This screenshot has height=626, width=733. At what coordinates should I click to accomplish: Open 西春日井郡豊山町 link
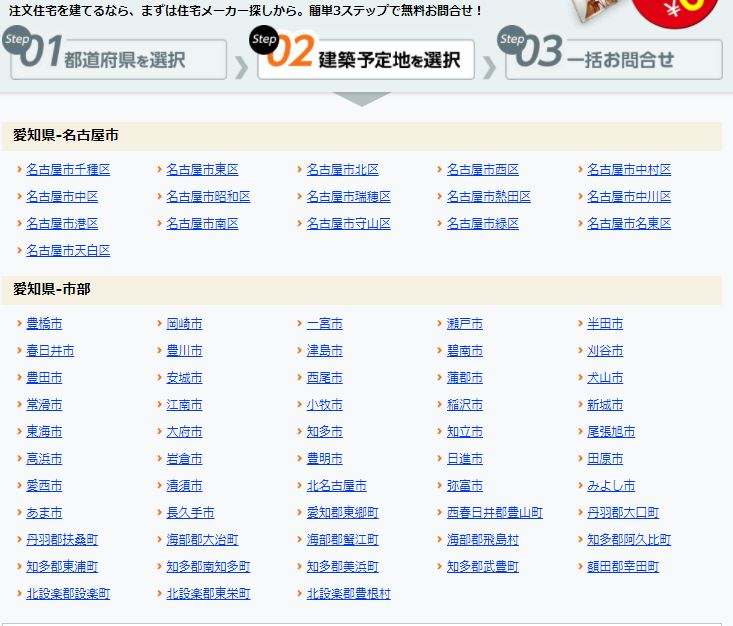(x=494, y=513)
